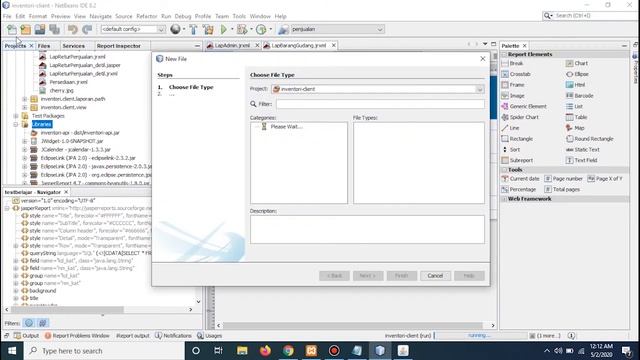
Task: Select the Ellipse palette element
Action: (x=577, y=74)
